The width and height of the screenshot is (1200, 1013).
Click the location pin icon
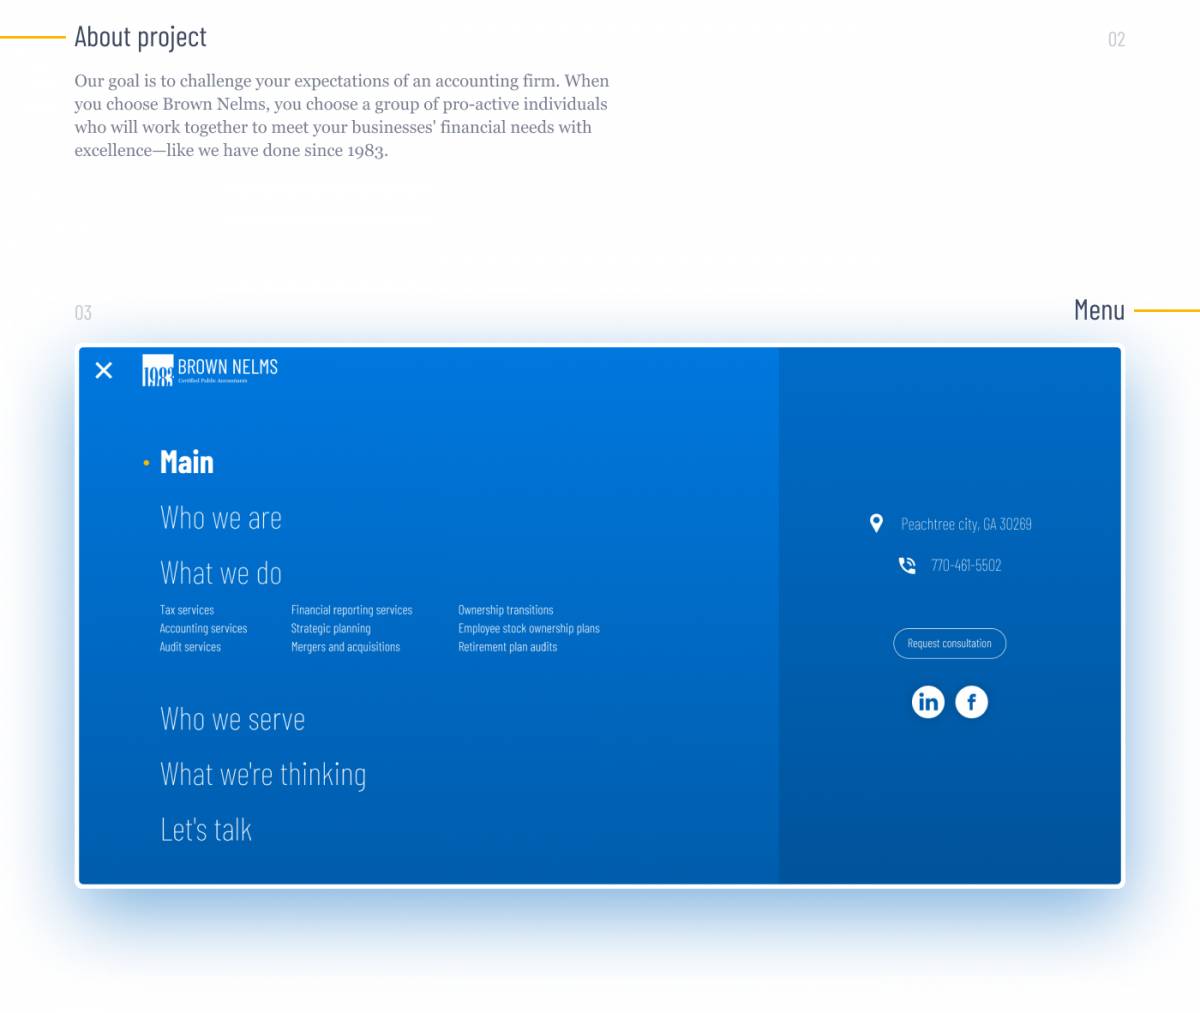click(876, 523)
